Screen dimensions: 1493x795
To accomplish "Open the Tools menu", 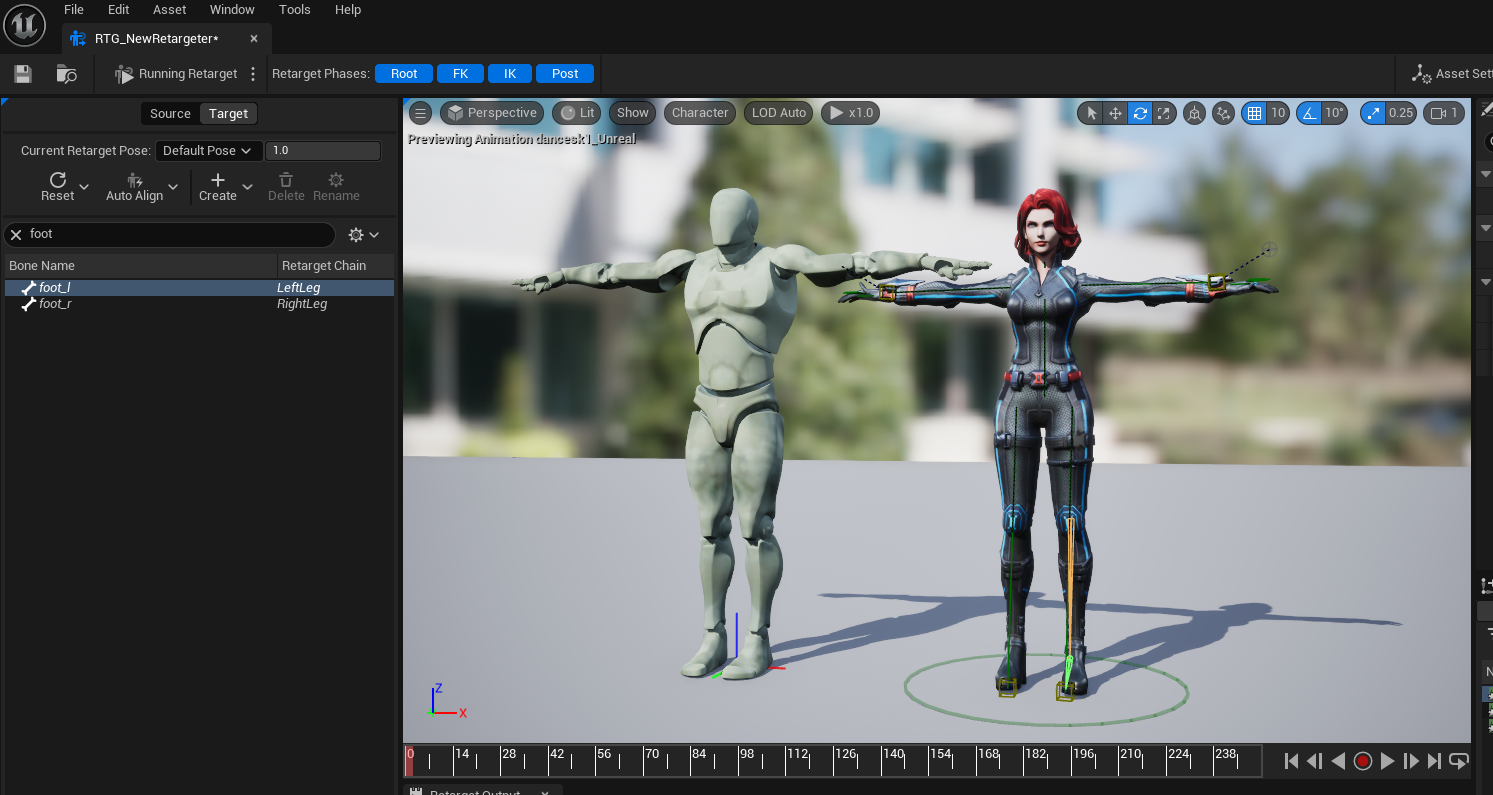I will pyautogui.click(x=295, y=10).
